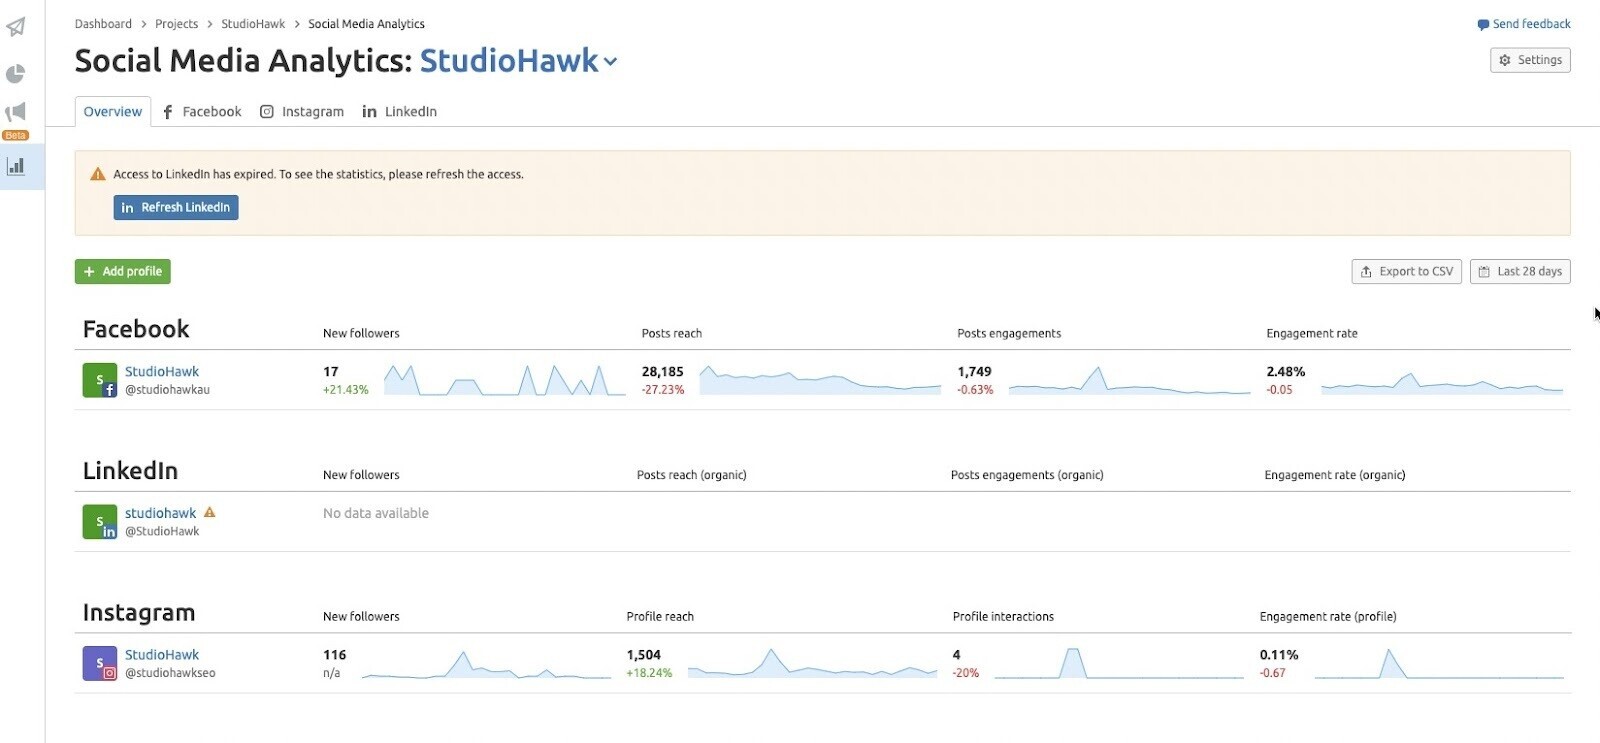Click the Profile interactions column header

[1003, 617]
